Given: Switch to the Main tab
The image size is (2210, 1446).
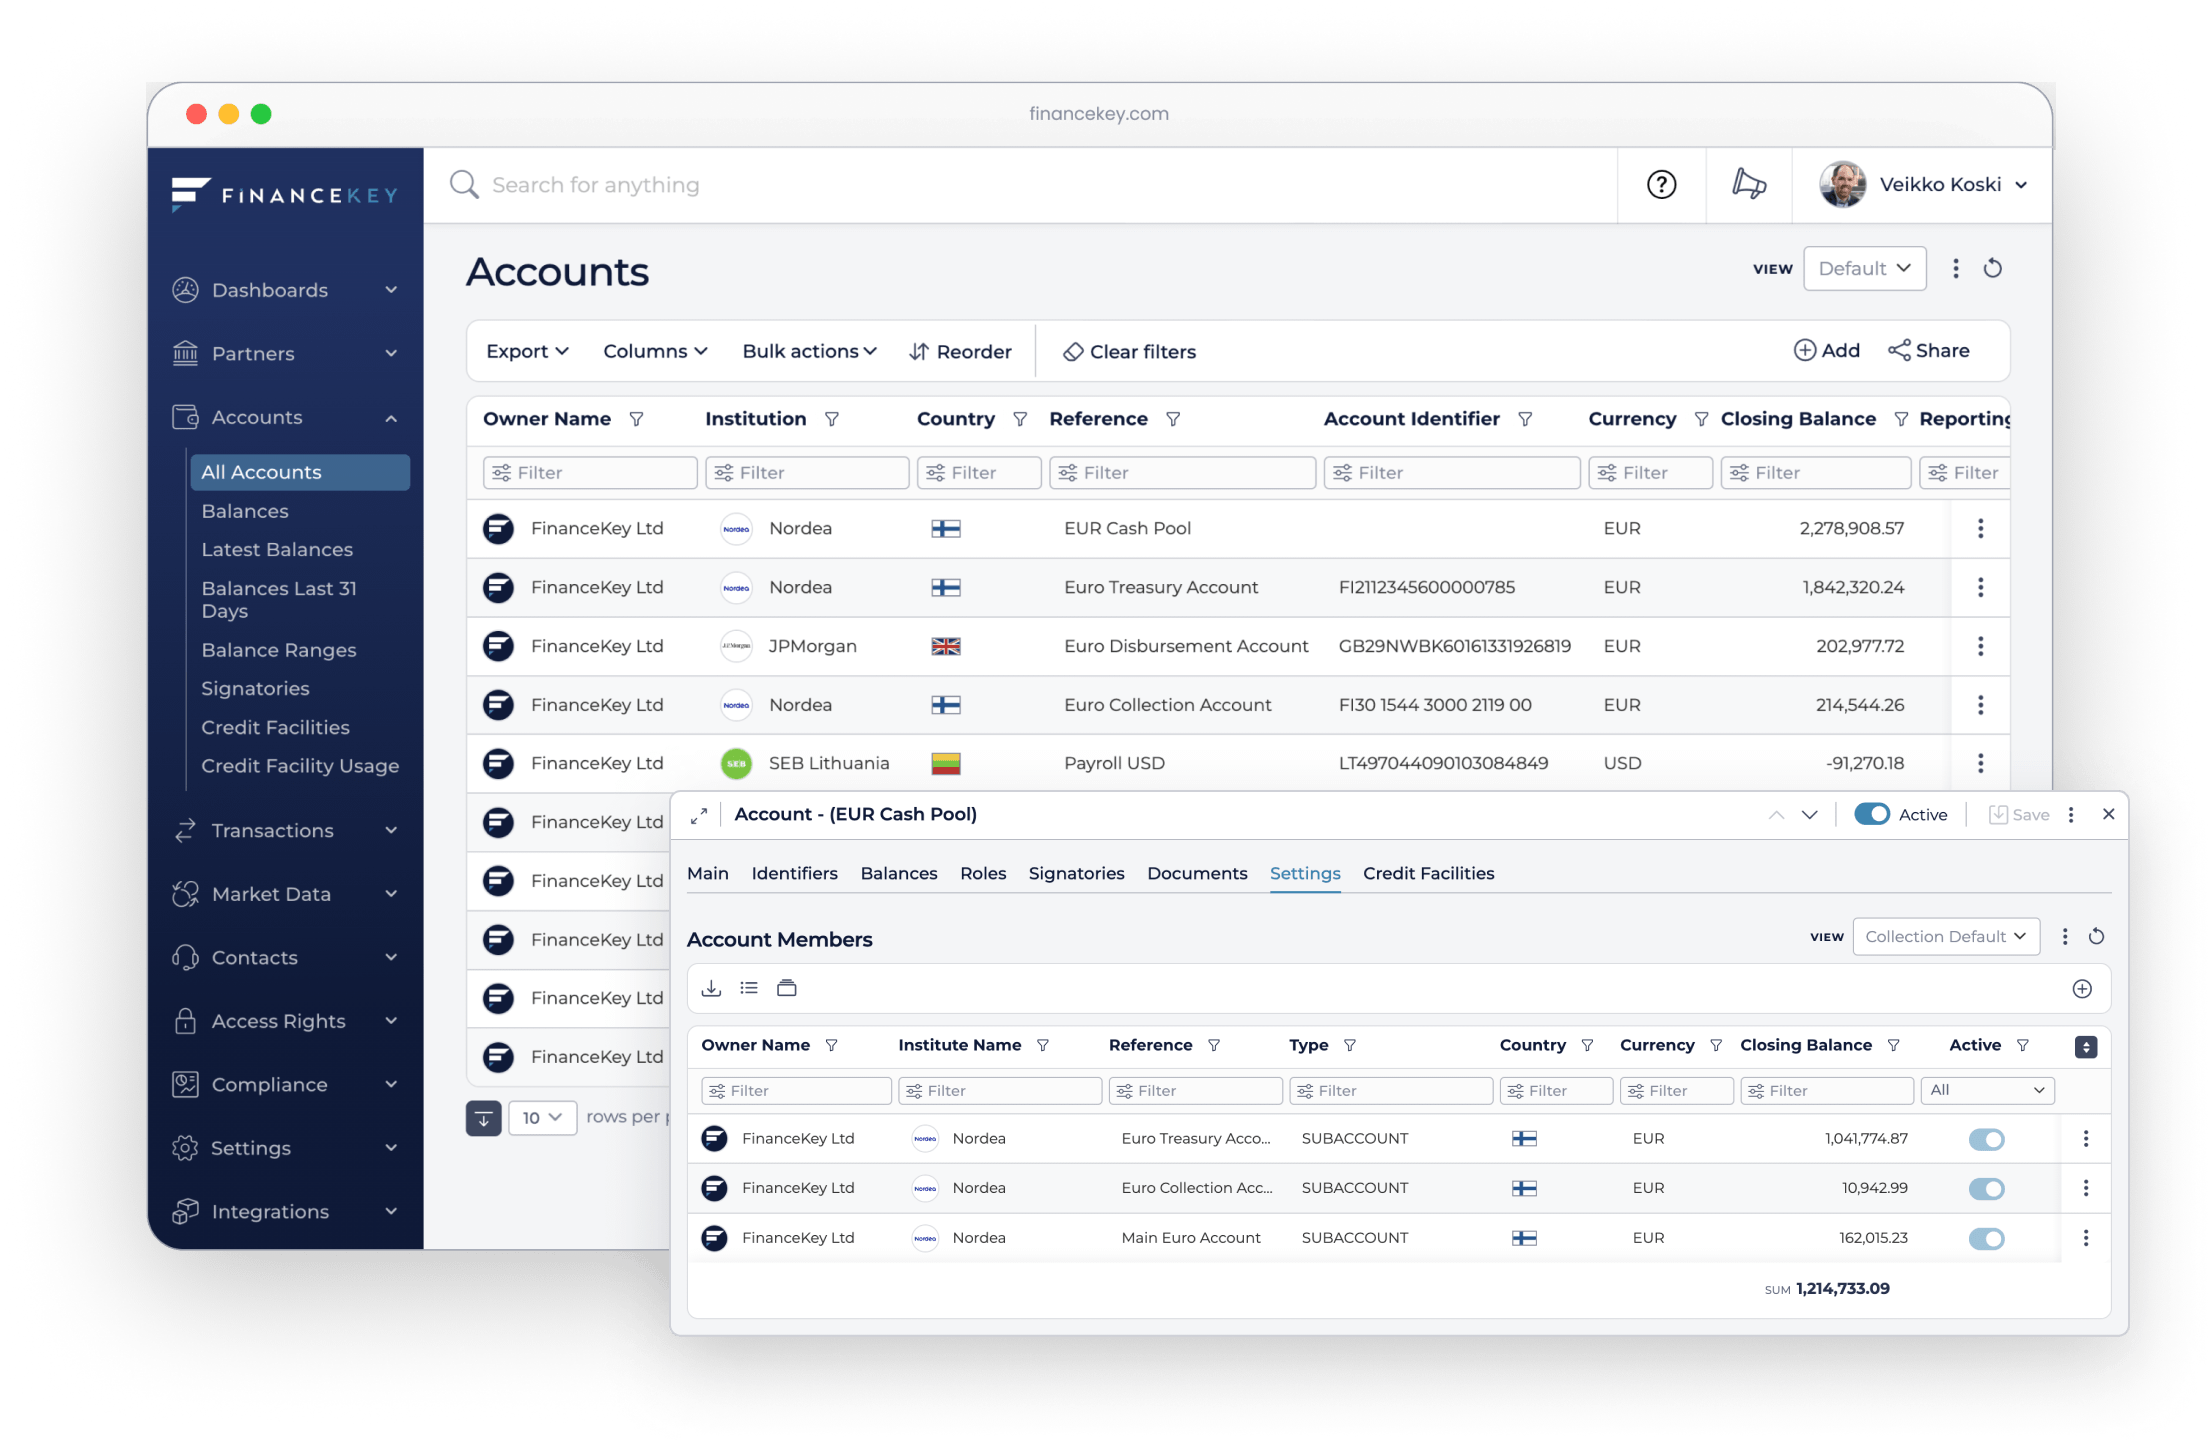Looking at the screenshot, I should [x=707, y=873].
